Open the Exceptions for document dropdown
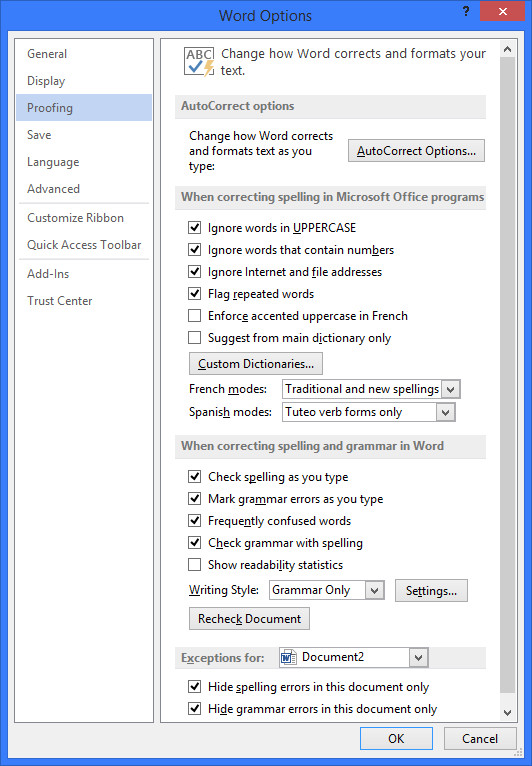 pyautogui.click(x=418, y=658)
